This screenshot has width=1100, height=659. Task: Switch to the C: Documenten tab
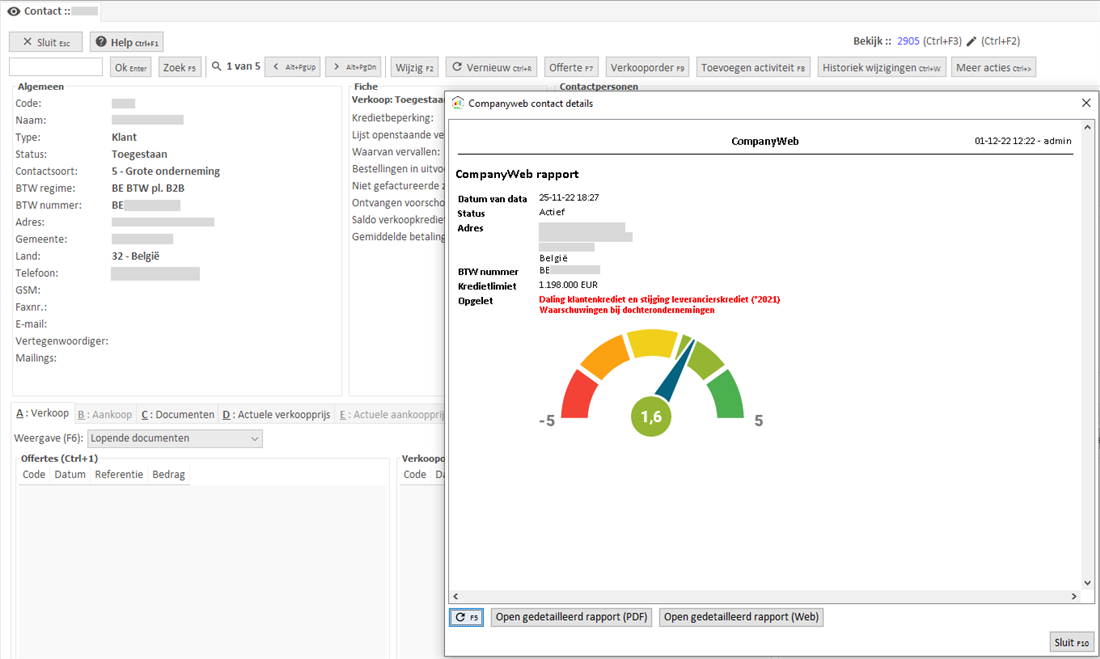tap(177, 414)
